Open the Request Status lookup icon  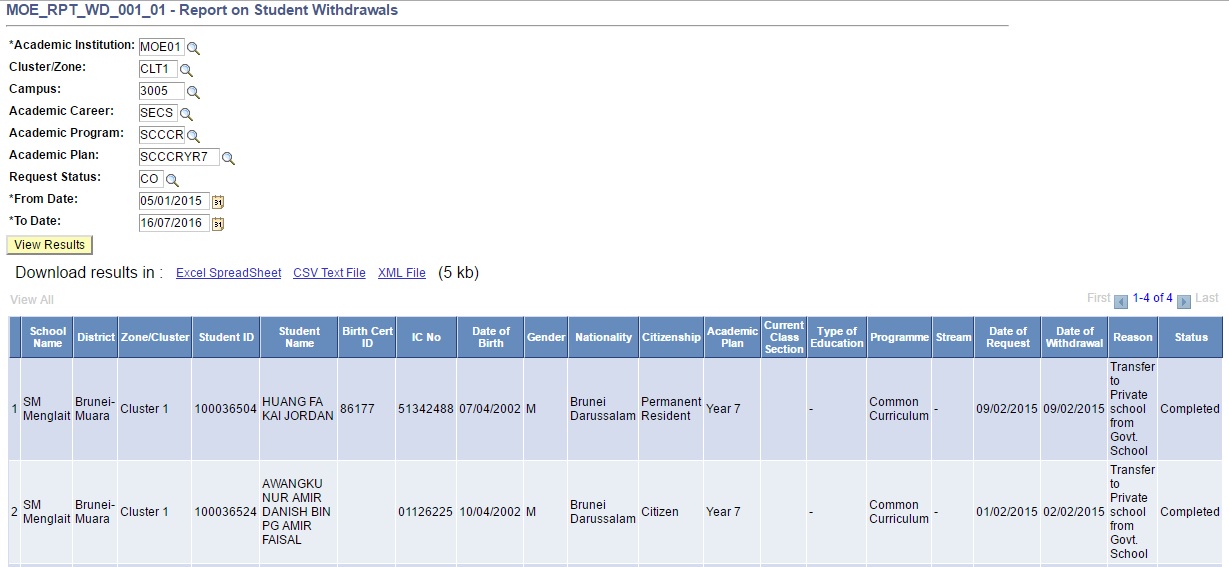[172, 180]
